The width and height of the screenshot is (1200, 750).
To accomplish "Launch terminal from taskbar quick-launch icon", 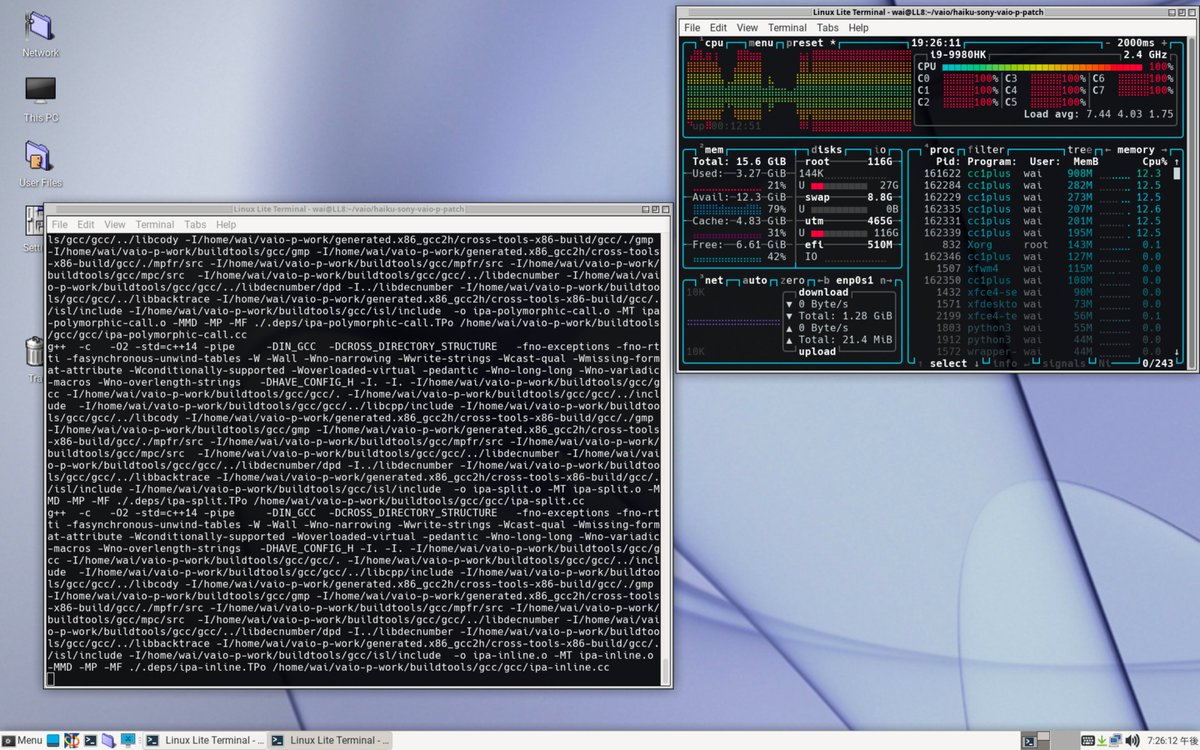I will [91, 740].
